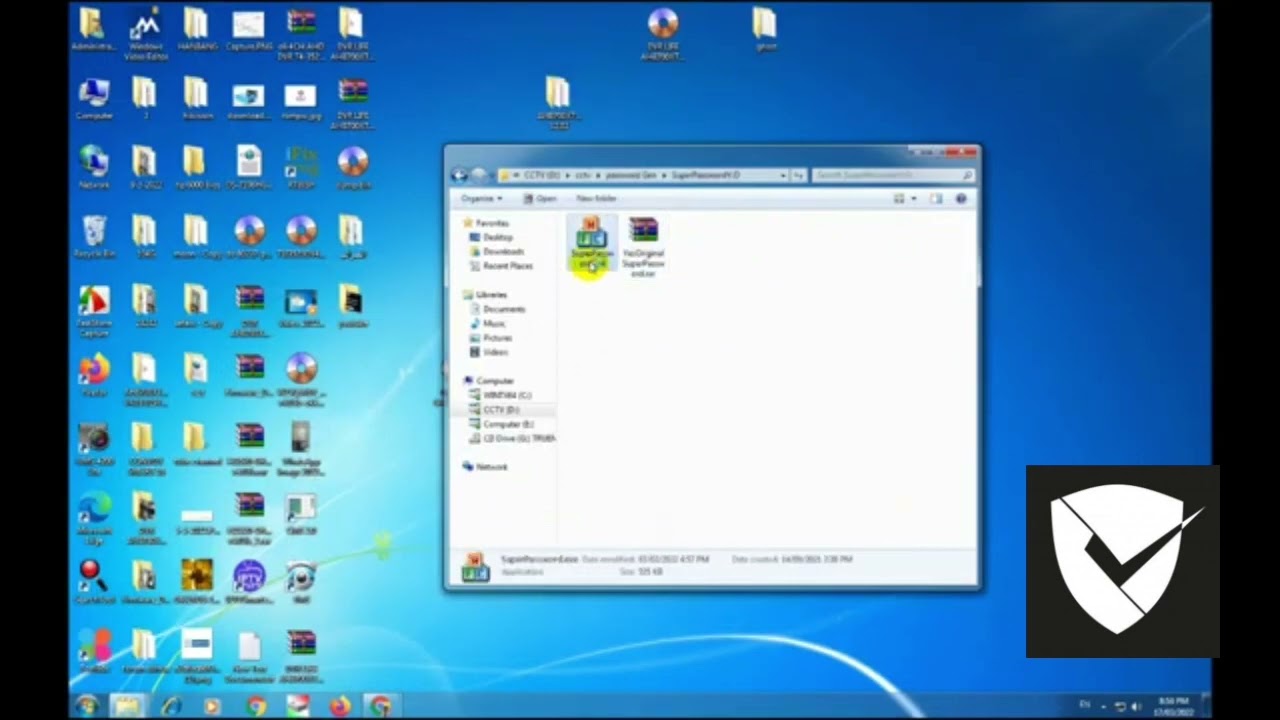Select the Firefox shortcut on the desktop
1280x720 pixels.
[x=94, y=377]
